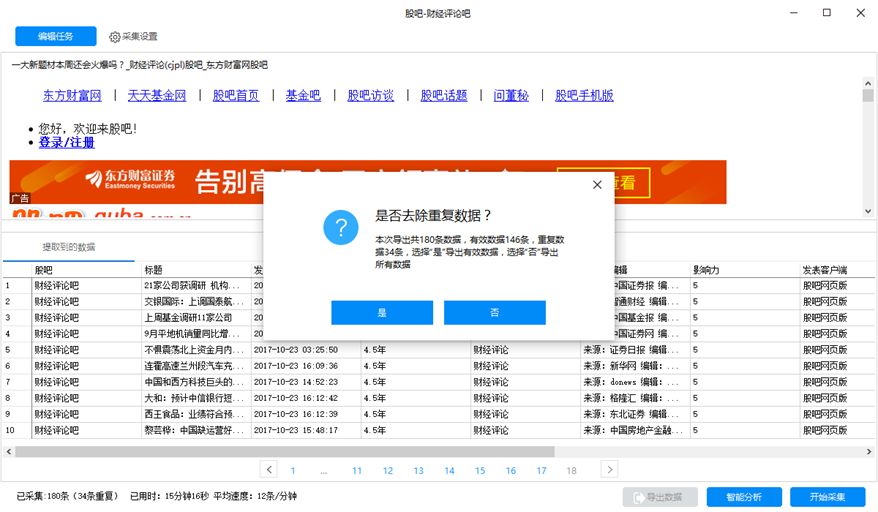Open the 股吧访谈 link
The height and width of the screenshot is (512, 878).
pyautogui.click(x=371, y=96)
